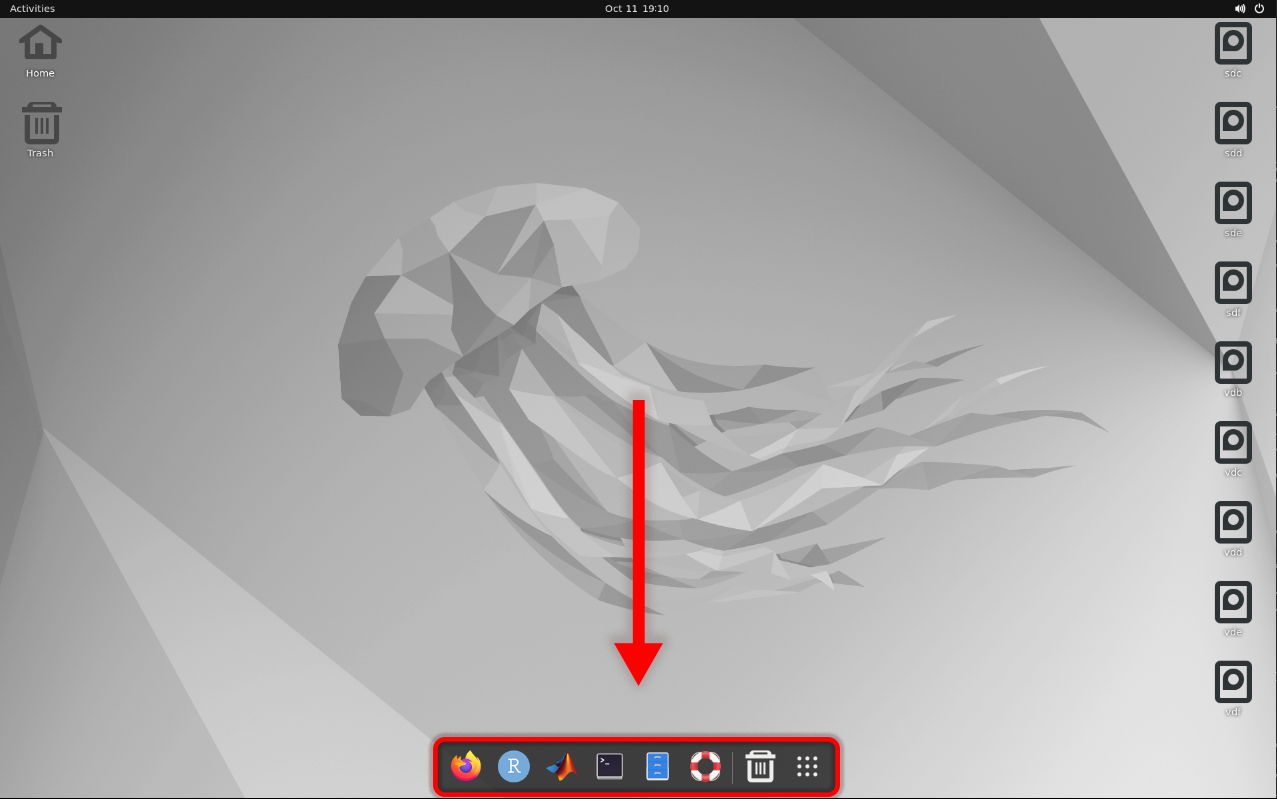Open the Help application
1277x799 pixels.
(705, 767)
